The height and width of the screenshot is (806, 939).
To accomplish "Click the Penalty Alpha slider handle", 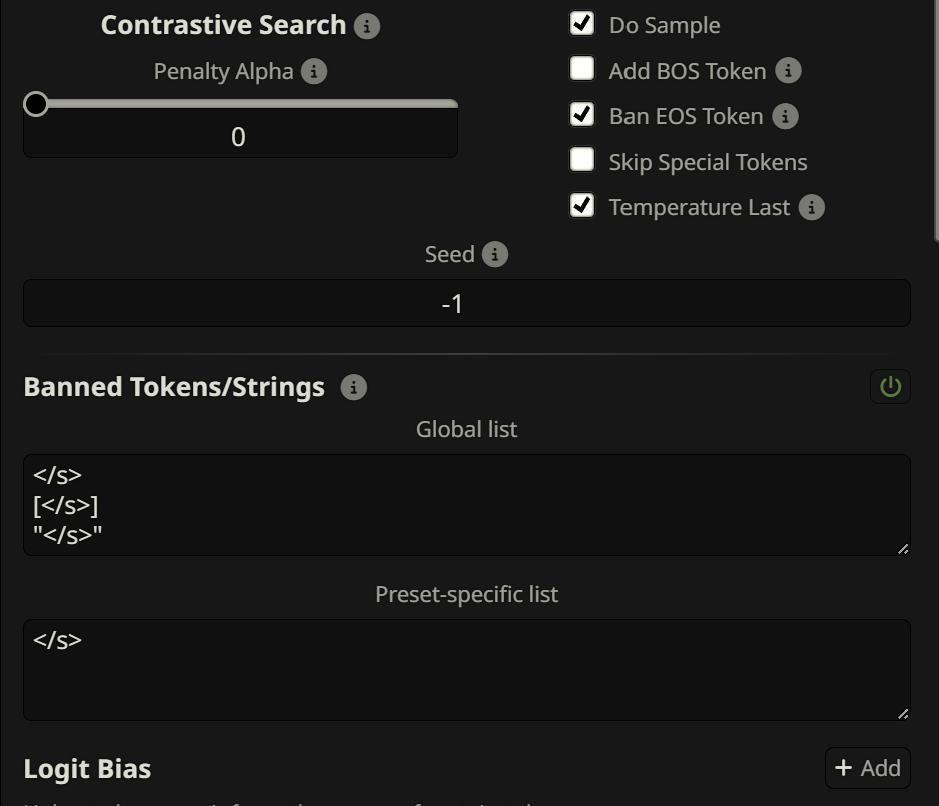I will pyautogui.click(x=36, y=104).
